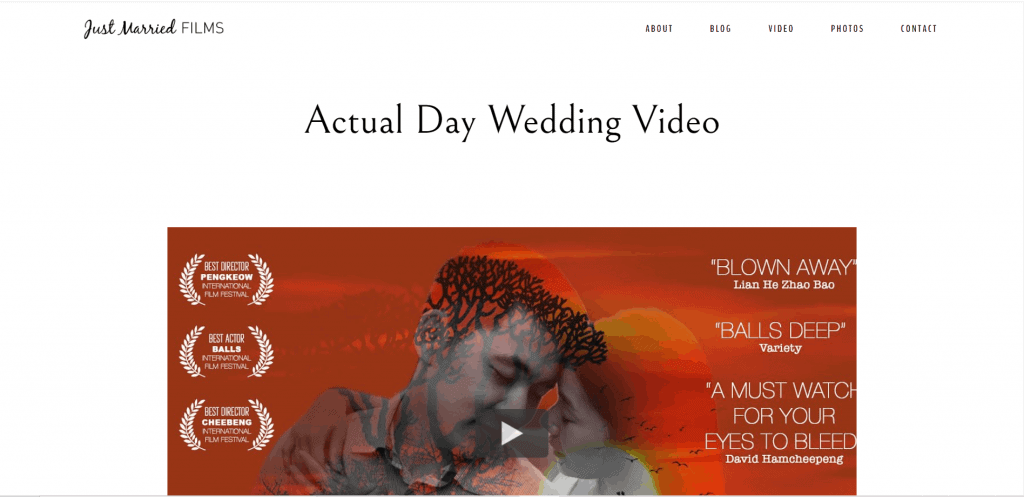The height and width of the screenshot is (497, 1024).
Task: Click the David Hamcheepeng name
Action: click(784, 459)
